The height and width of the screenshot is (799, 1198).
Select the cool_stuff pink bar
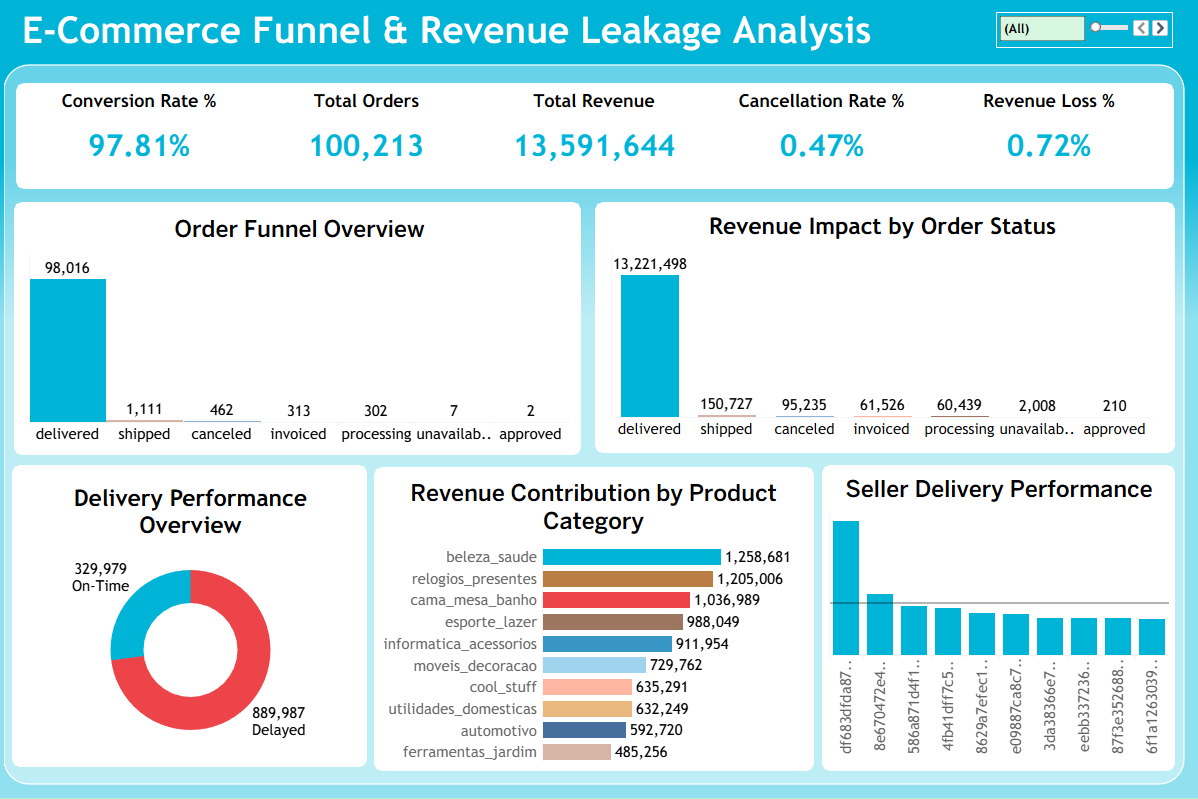click(588, 687)
